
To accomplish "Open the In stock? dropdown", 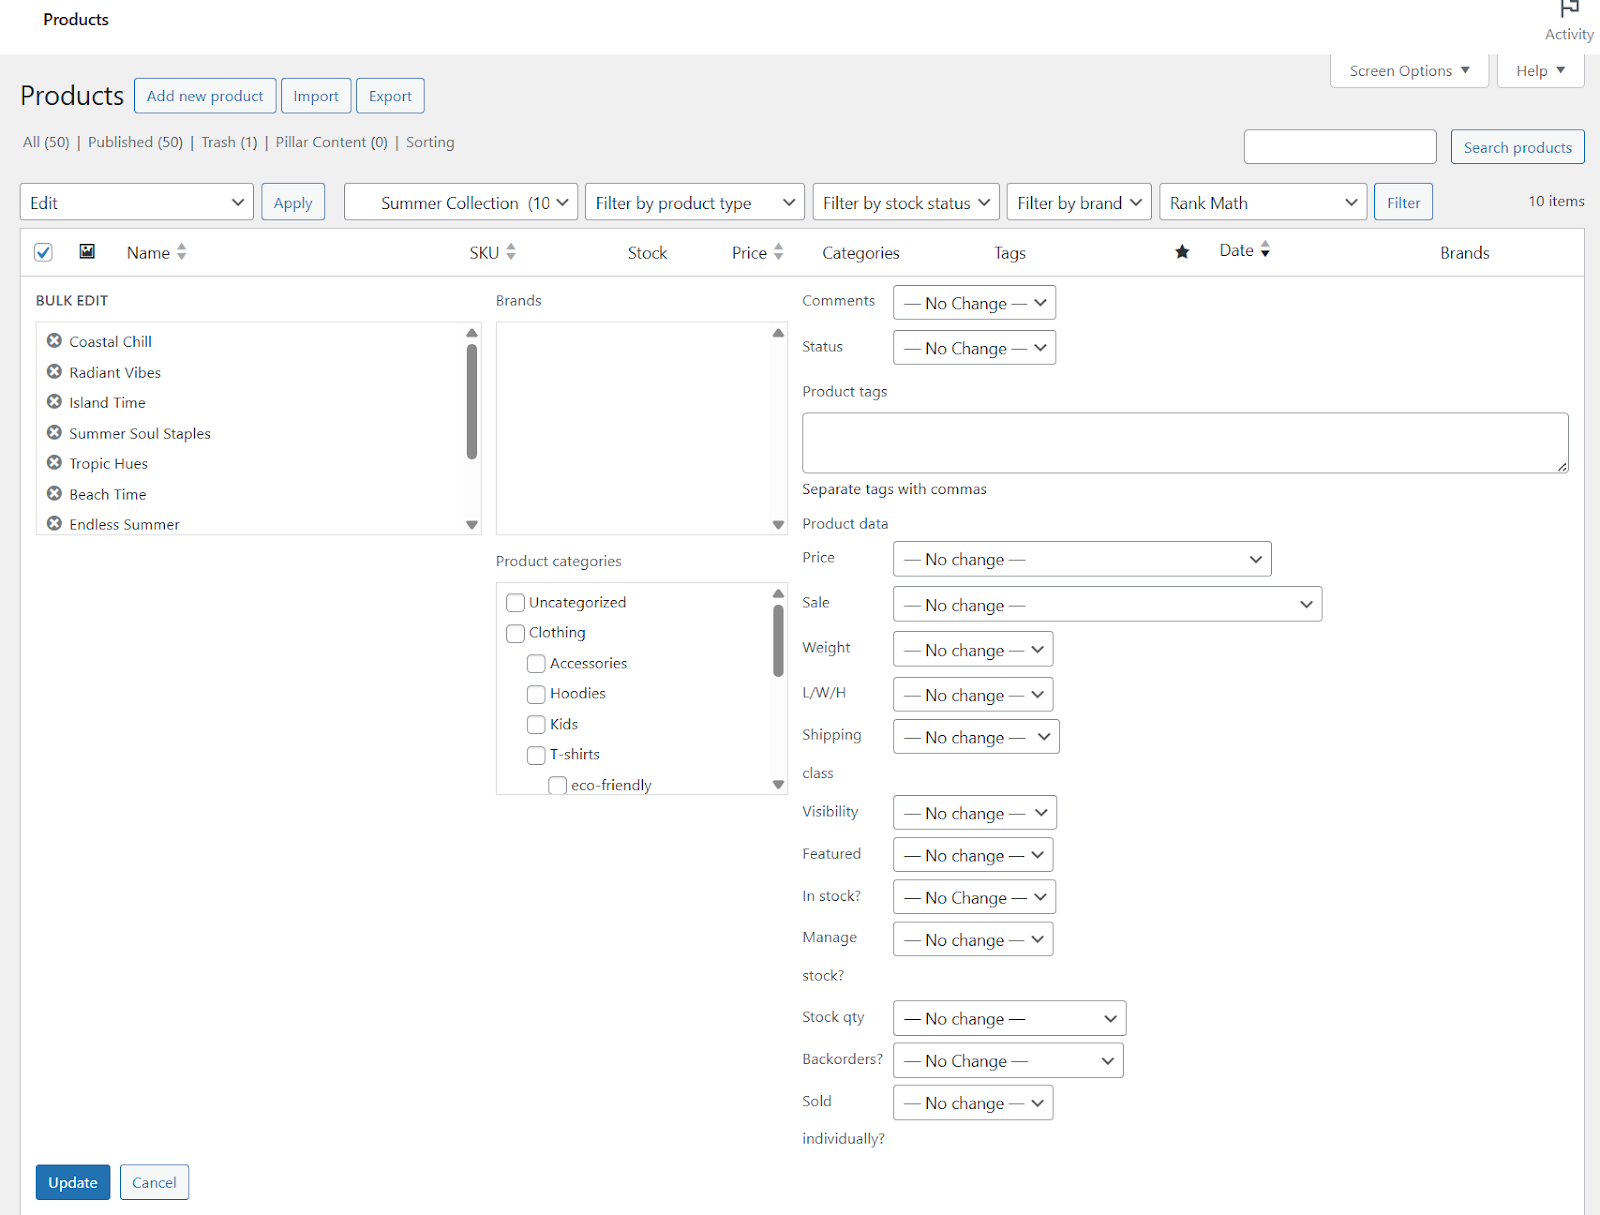I will pos(974,897).
